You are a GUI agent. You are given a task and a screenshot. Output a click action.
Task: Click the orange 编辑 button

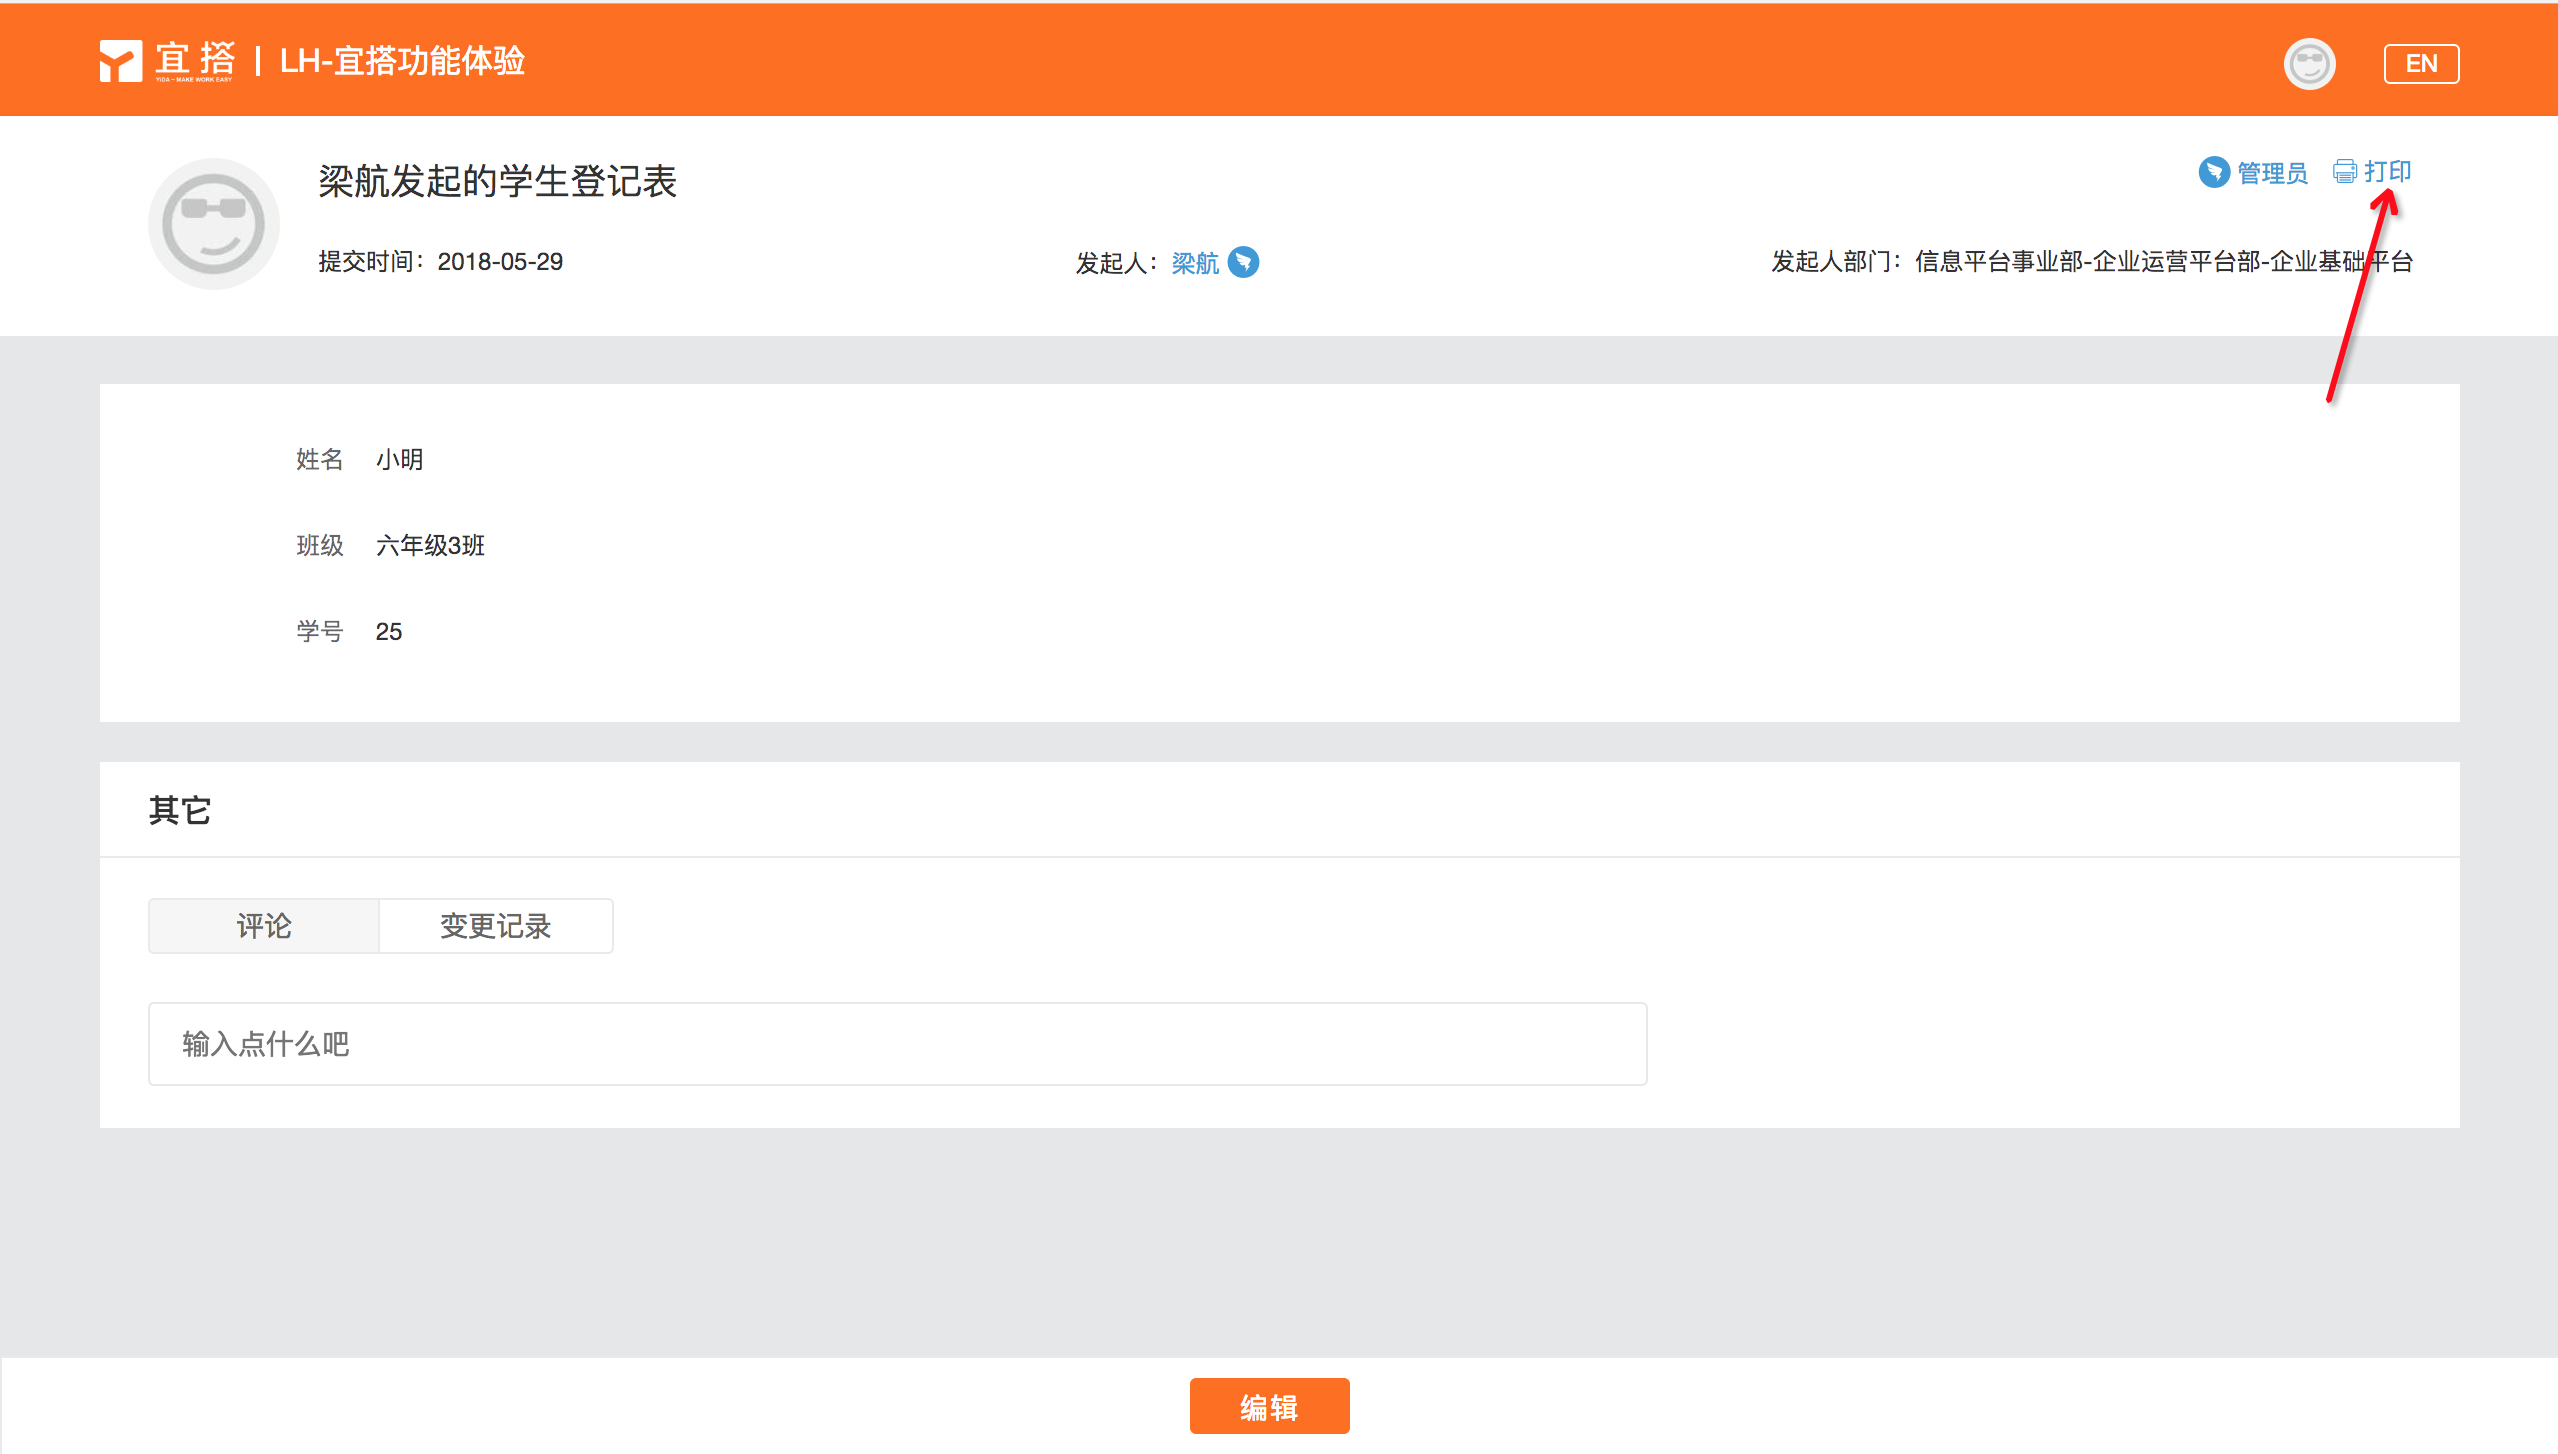pos(1268,1406)
